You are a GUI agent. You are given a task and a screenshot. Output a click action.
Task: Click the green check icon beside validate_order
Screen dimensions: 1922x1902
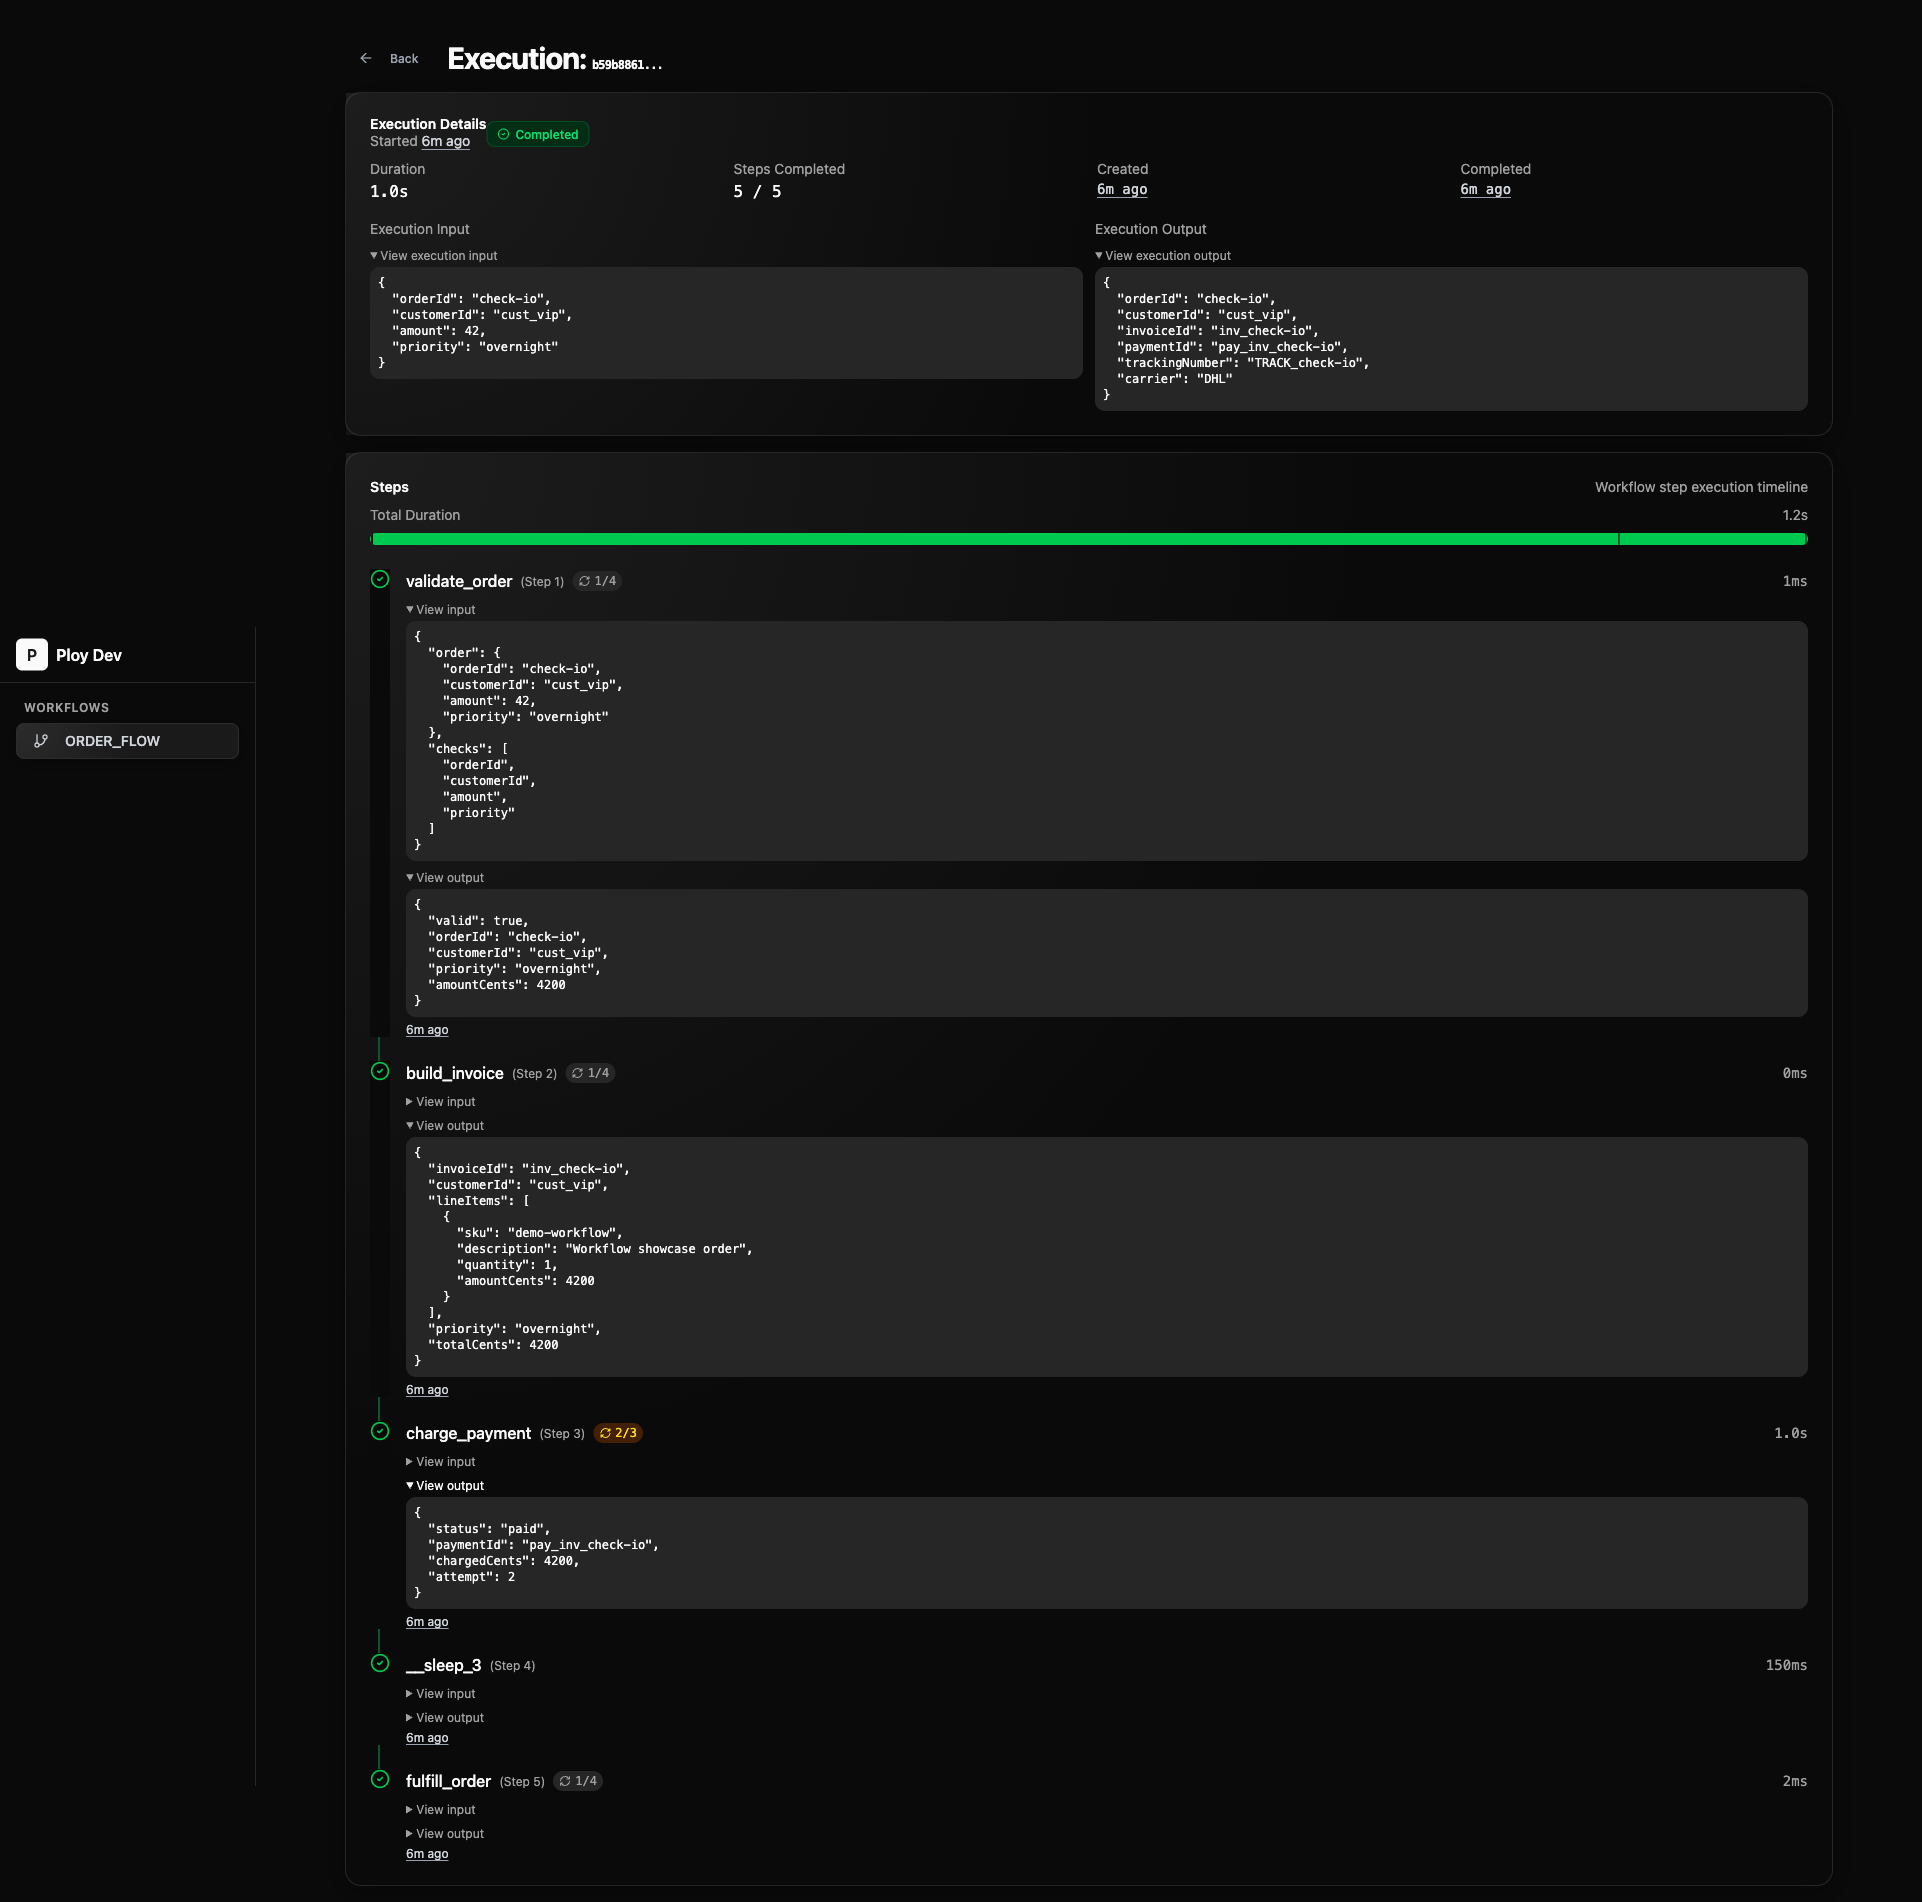381,580
